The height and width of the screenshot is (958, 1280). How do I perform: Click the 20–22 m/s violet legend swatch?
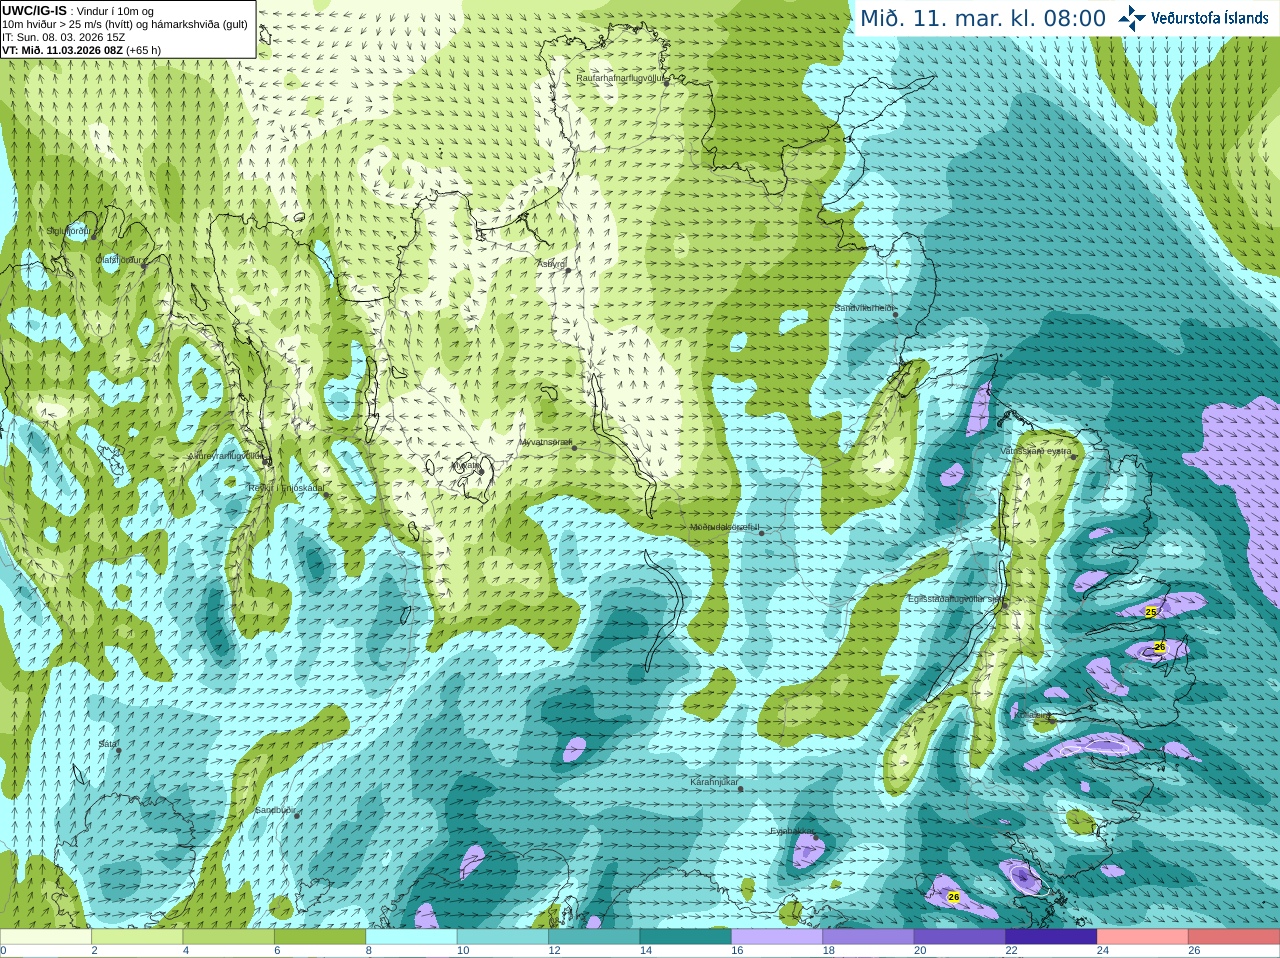pyautogui.click(x=960, y=937)
